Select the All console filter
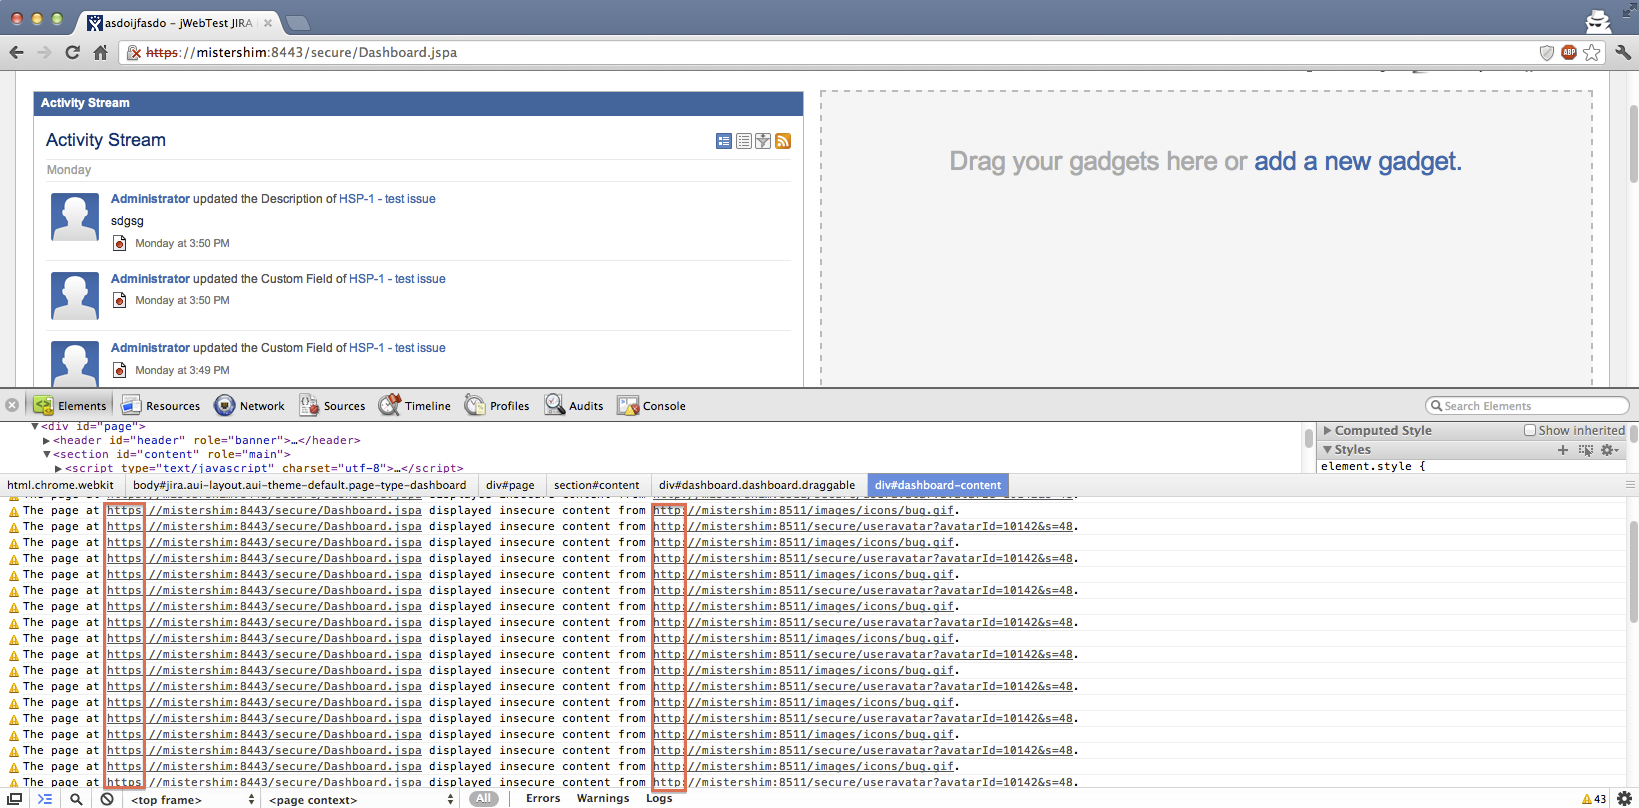This screenshot has width=1639, height=808. pyautogui.click(x=484, y=798)
